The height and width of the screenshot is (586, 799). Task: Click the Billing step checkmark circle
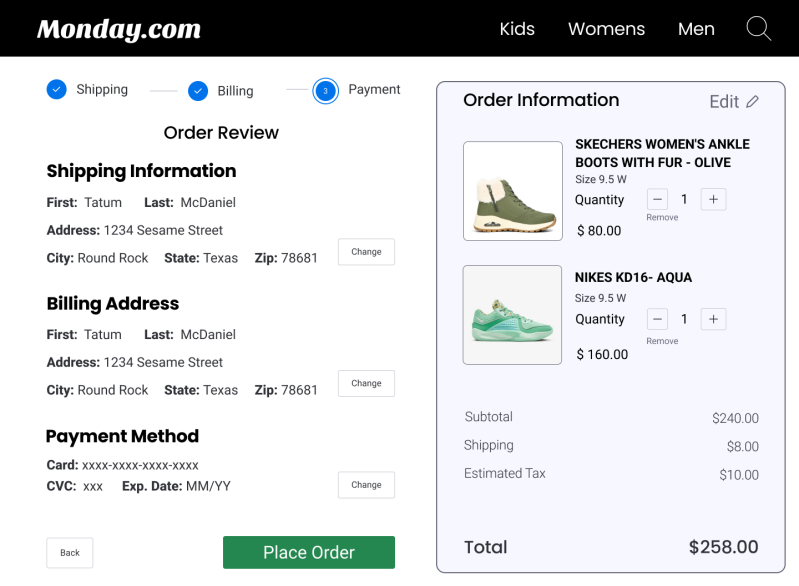point(198,91)
